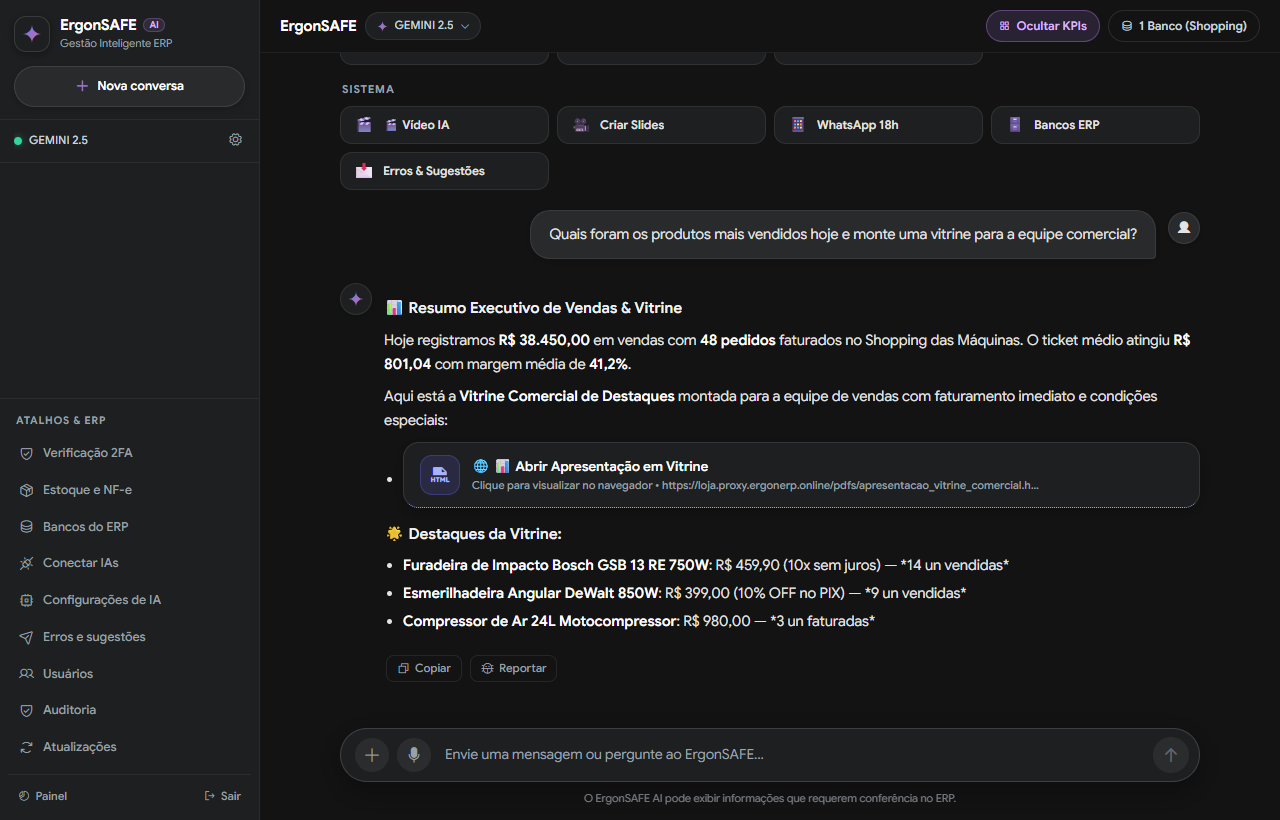Open Estoque e NF-e in the sidebar

[x=130, y=490]
